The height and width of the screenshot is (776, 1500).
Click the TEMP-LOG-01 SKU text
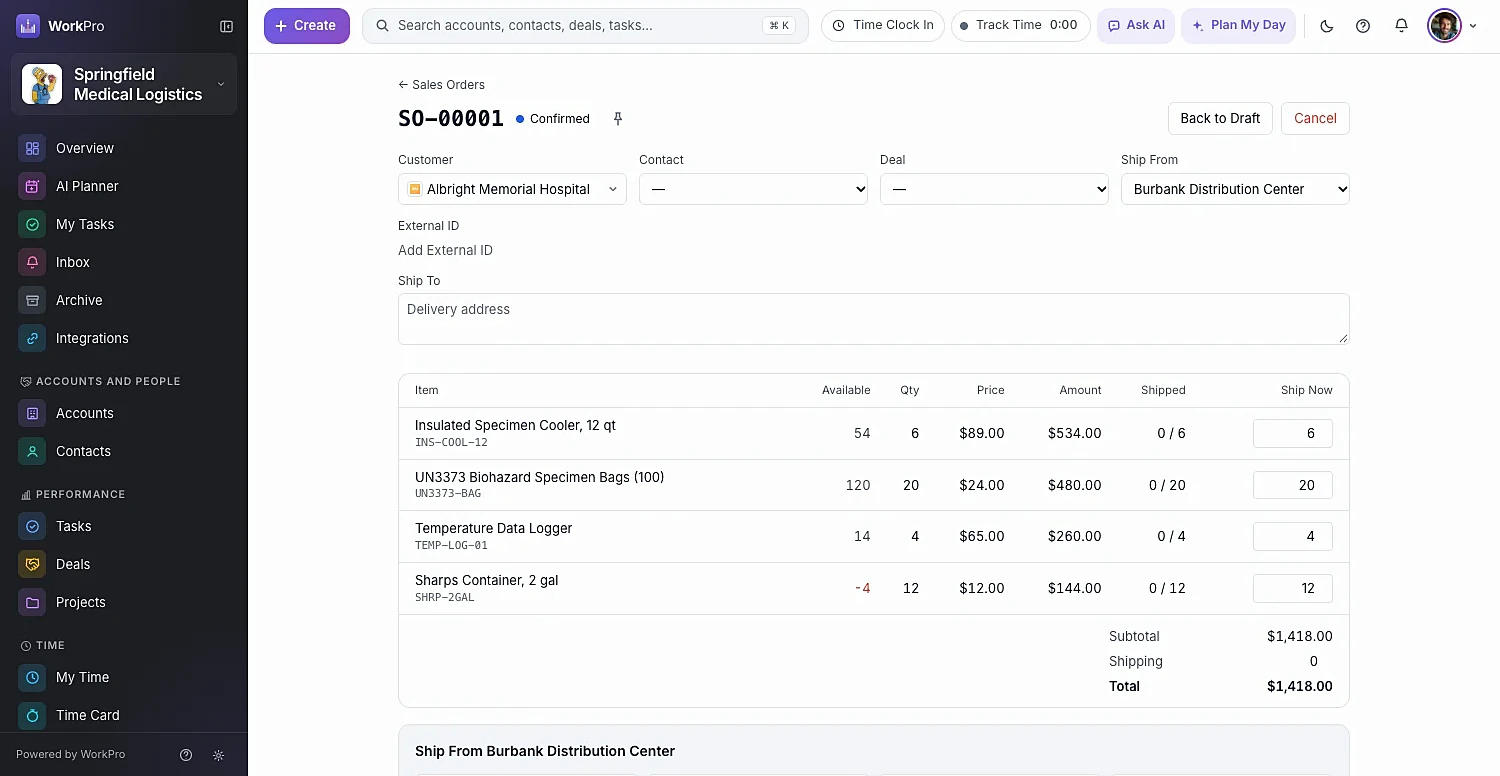point(451,546)
